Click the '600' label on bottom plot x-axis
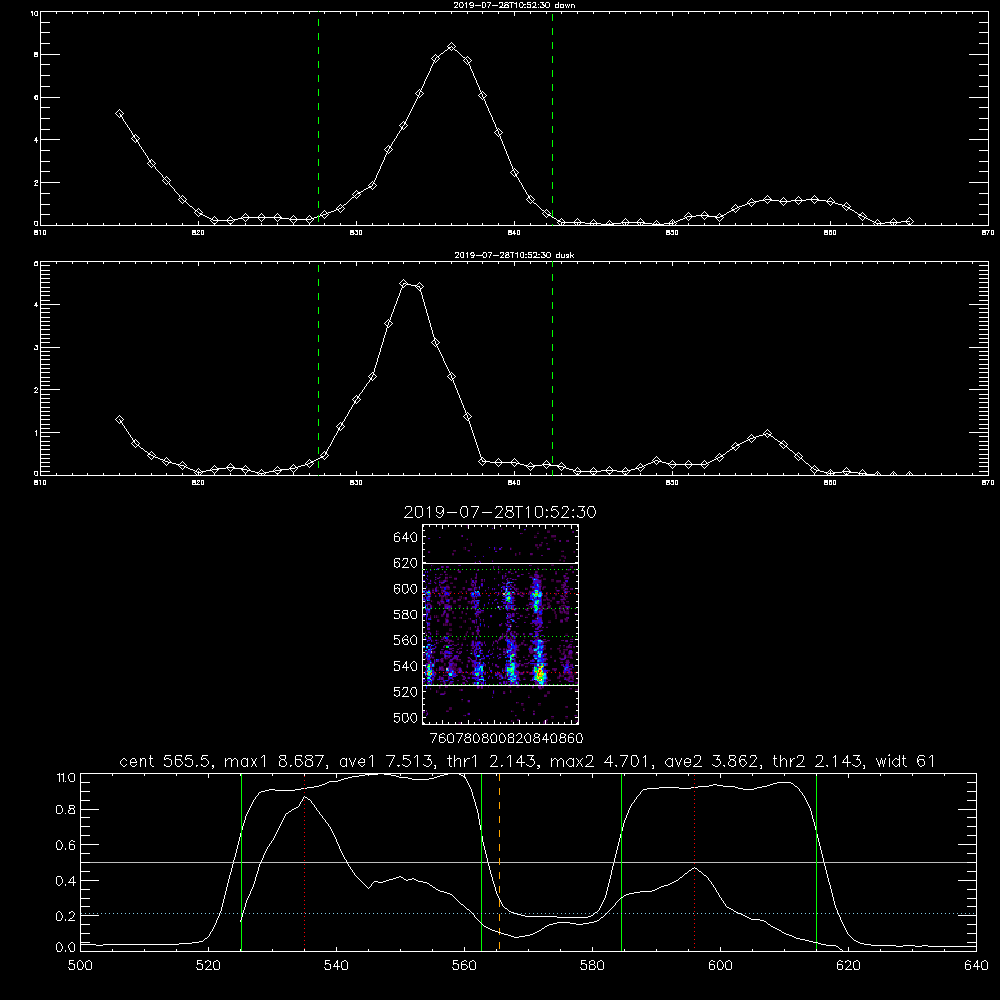The width and height of the screenshot is (1000, 1000). [721, 966]
